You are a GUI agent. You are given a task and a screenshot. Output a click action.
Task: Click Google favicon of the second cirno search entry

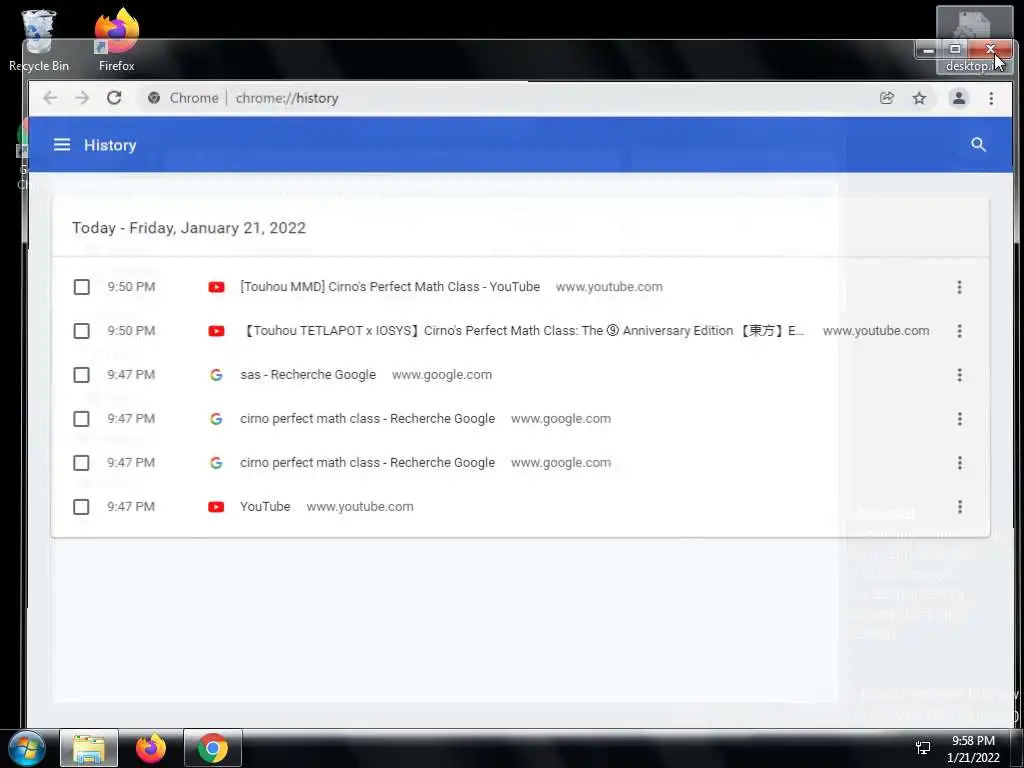tap(216, 463)
